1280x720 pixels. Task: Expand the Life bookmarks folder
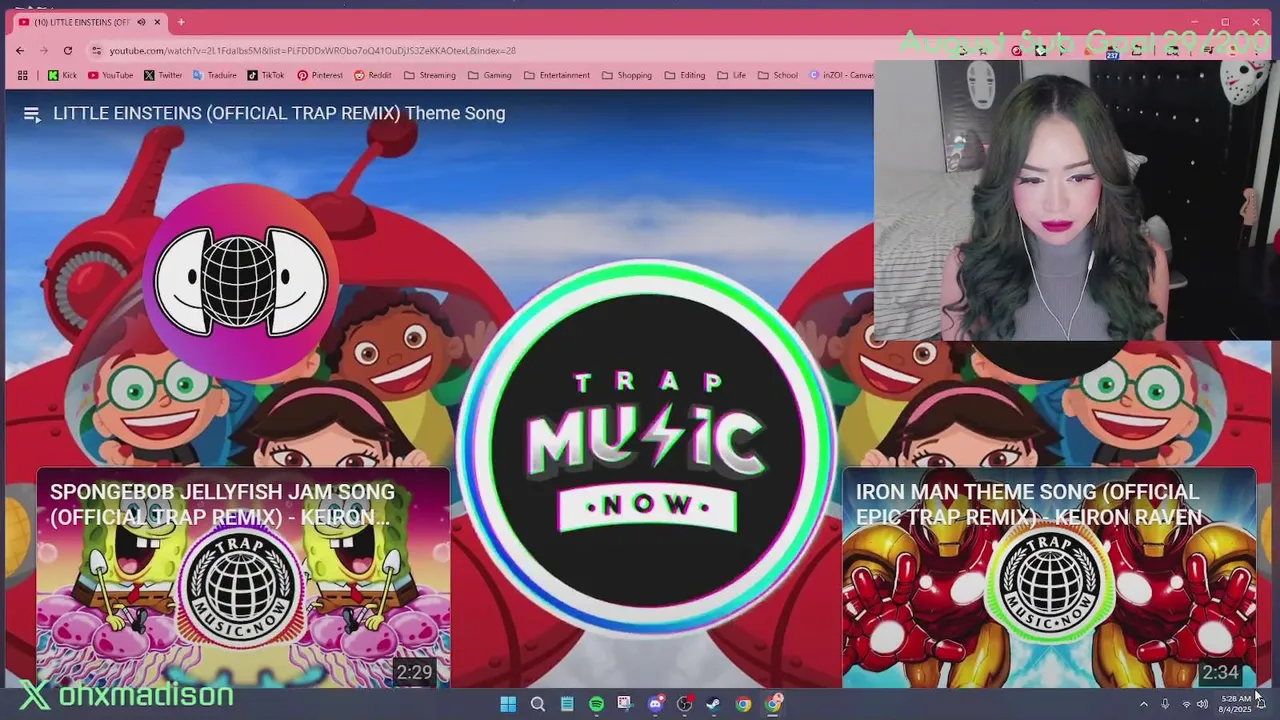732,75
